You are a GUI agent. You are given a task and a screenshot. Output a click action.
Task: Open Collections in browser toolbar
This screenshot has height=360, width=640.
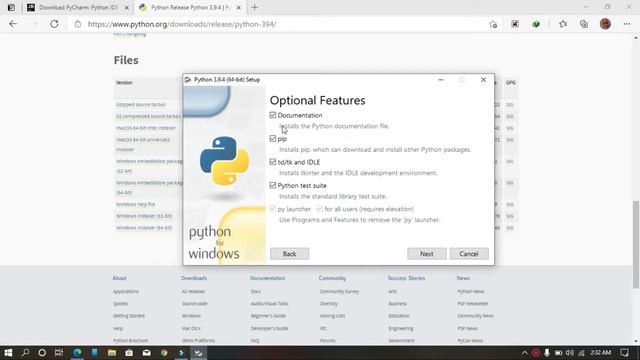click(x=584, y=24)
